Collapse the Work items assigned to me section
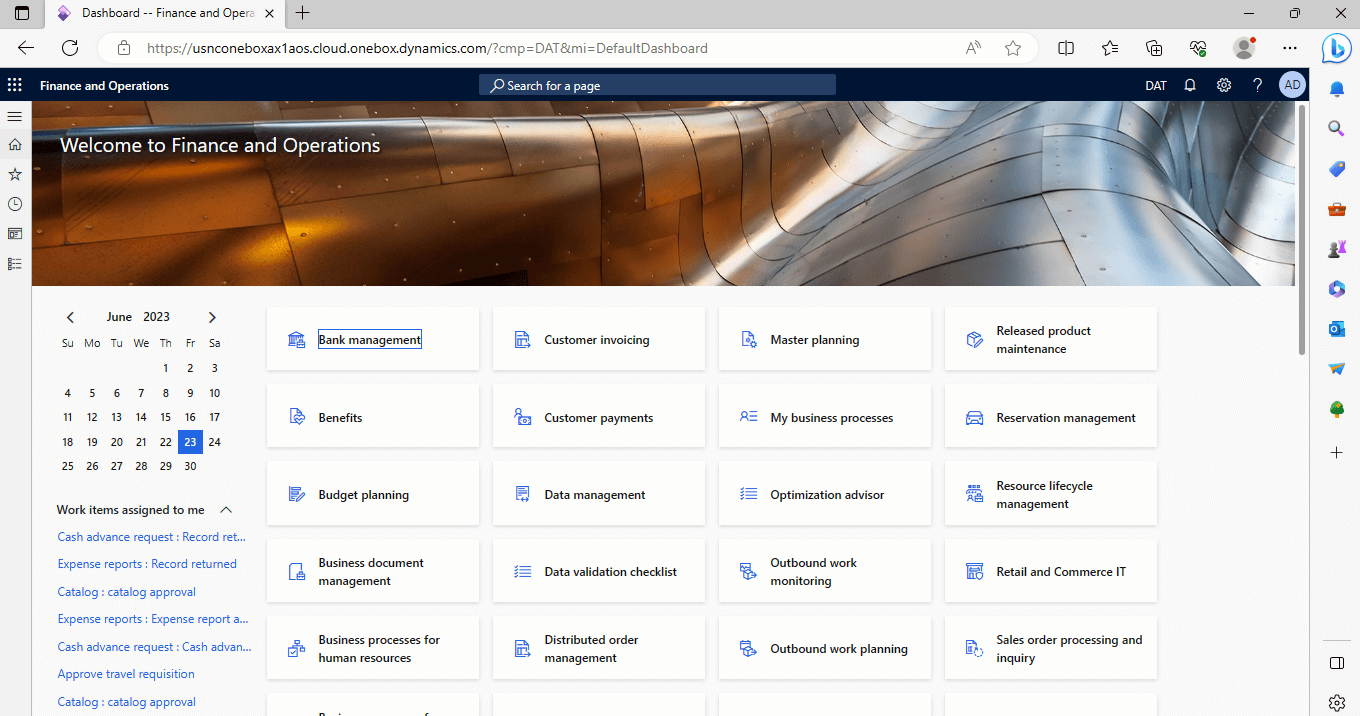This screenshot has width=1360, height=716. point(226,510)
